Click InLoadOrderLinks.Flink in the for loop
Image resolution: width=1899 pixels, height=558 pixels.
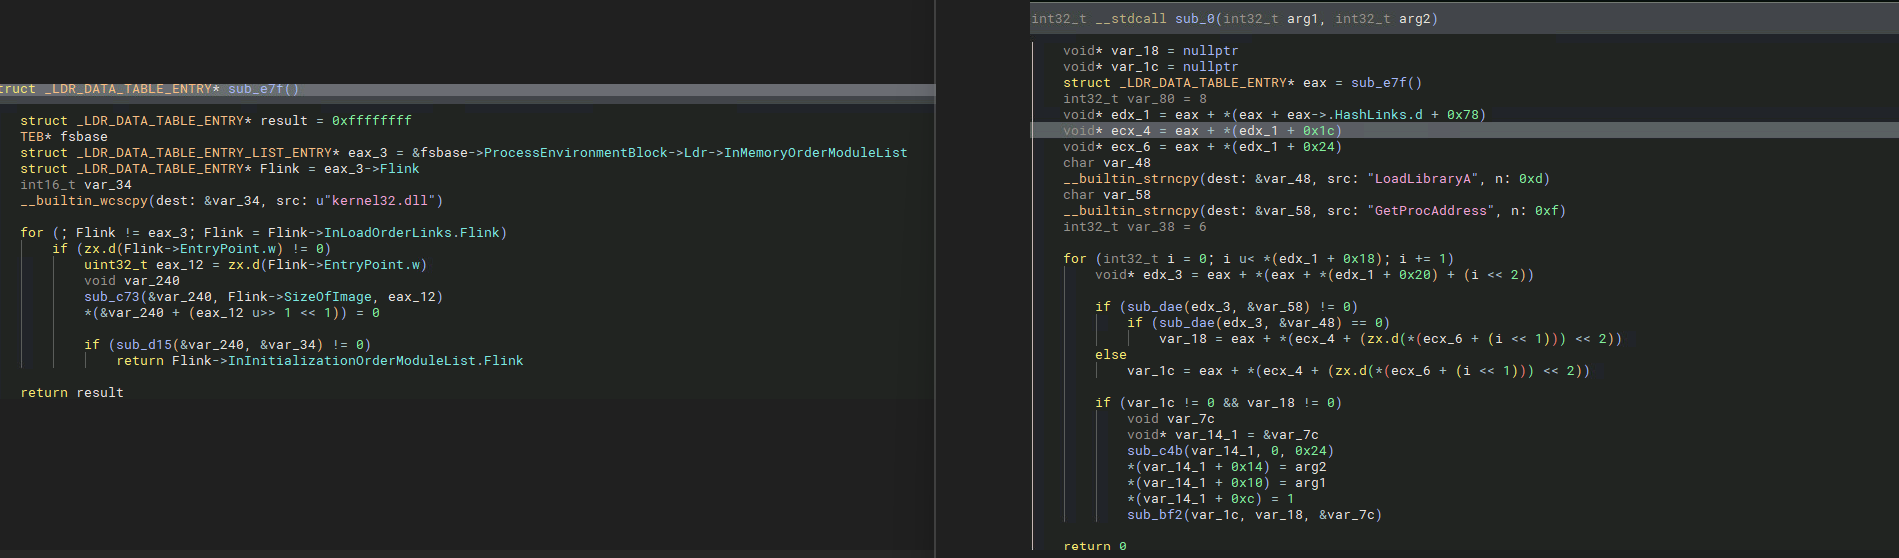(x=412, y=233)
